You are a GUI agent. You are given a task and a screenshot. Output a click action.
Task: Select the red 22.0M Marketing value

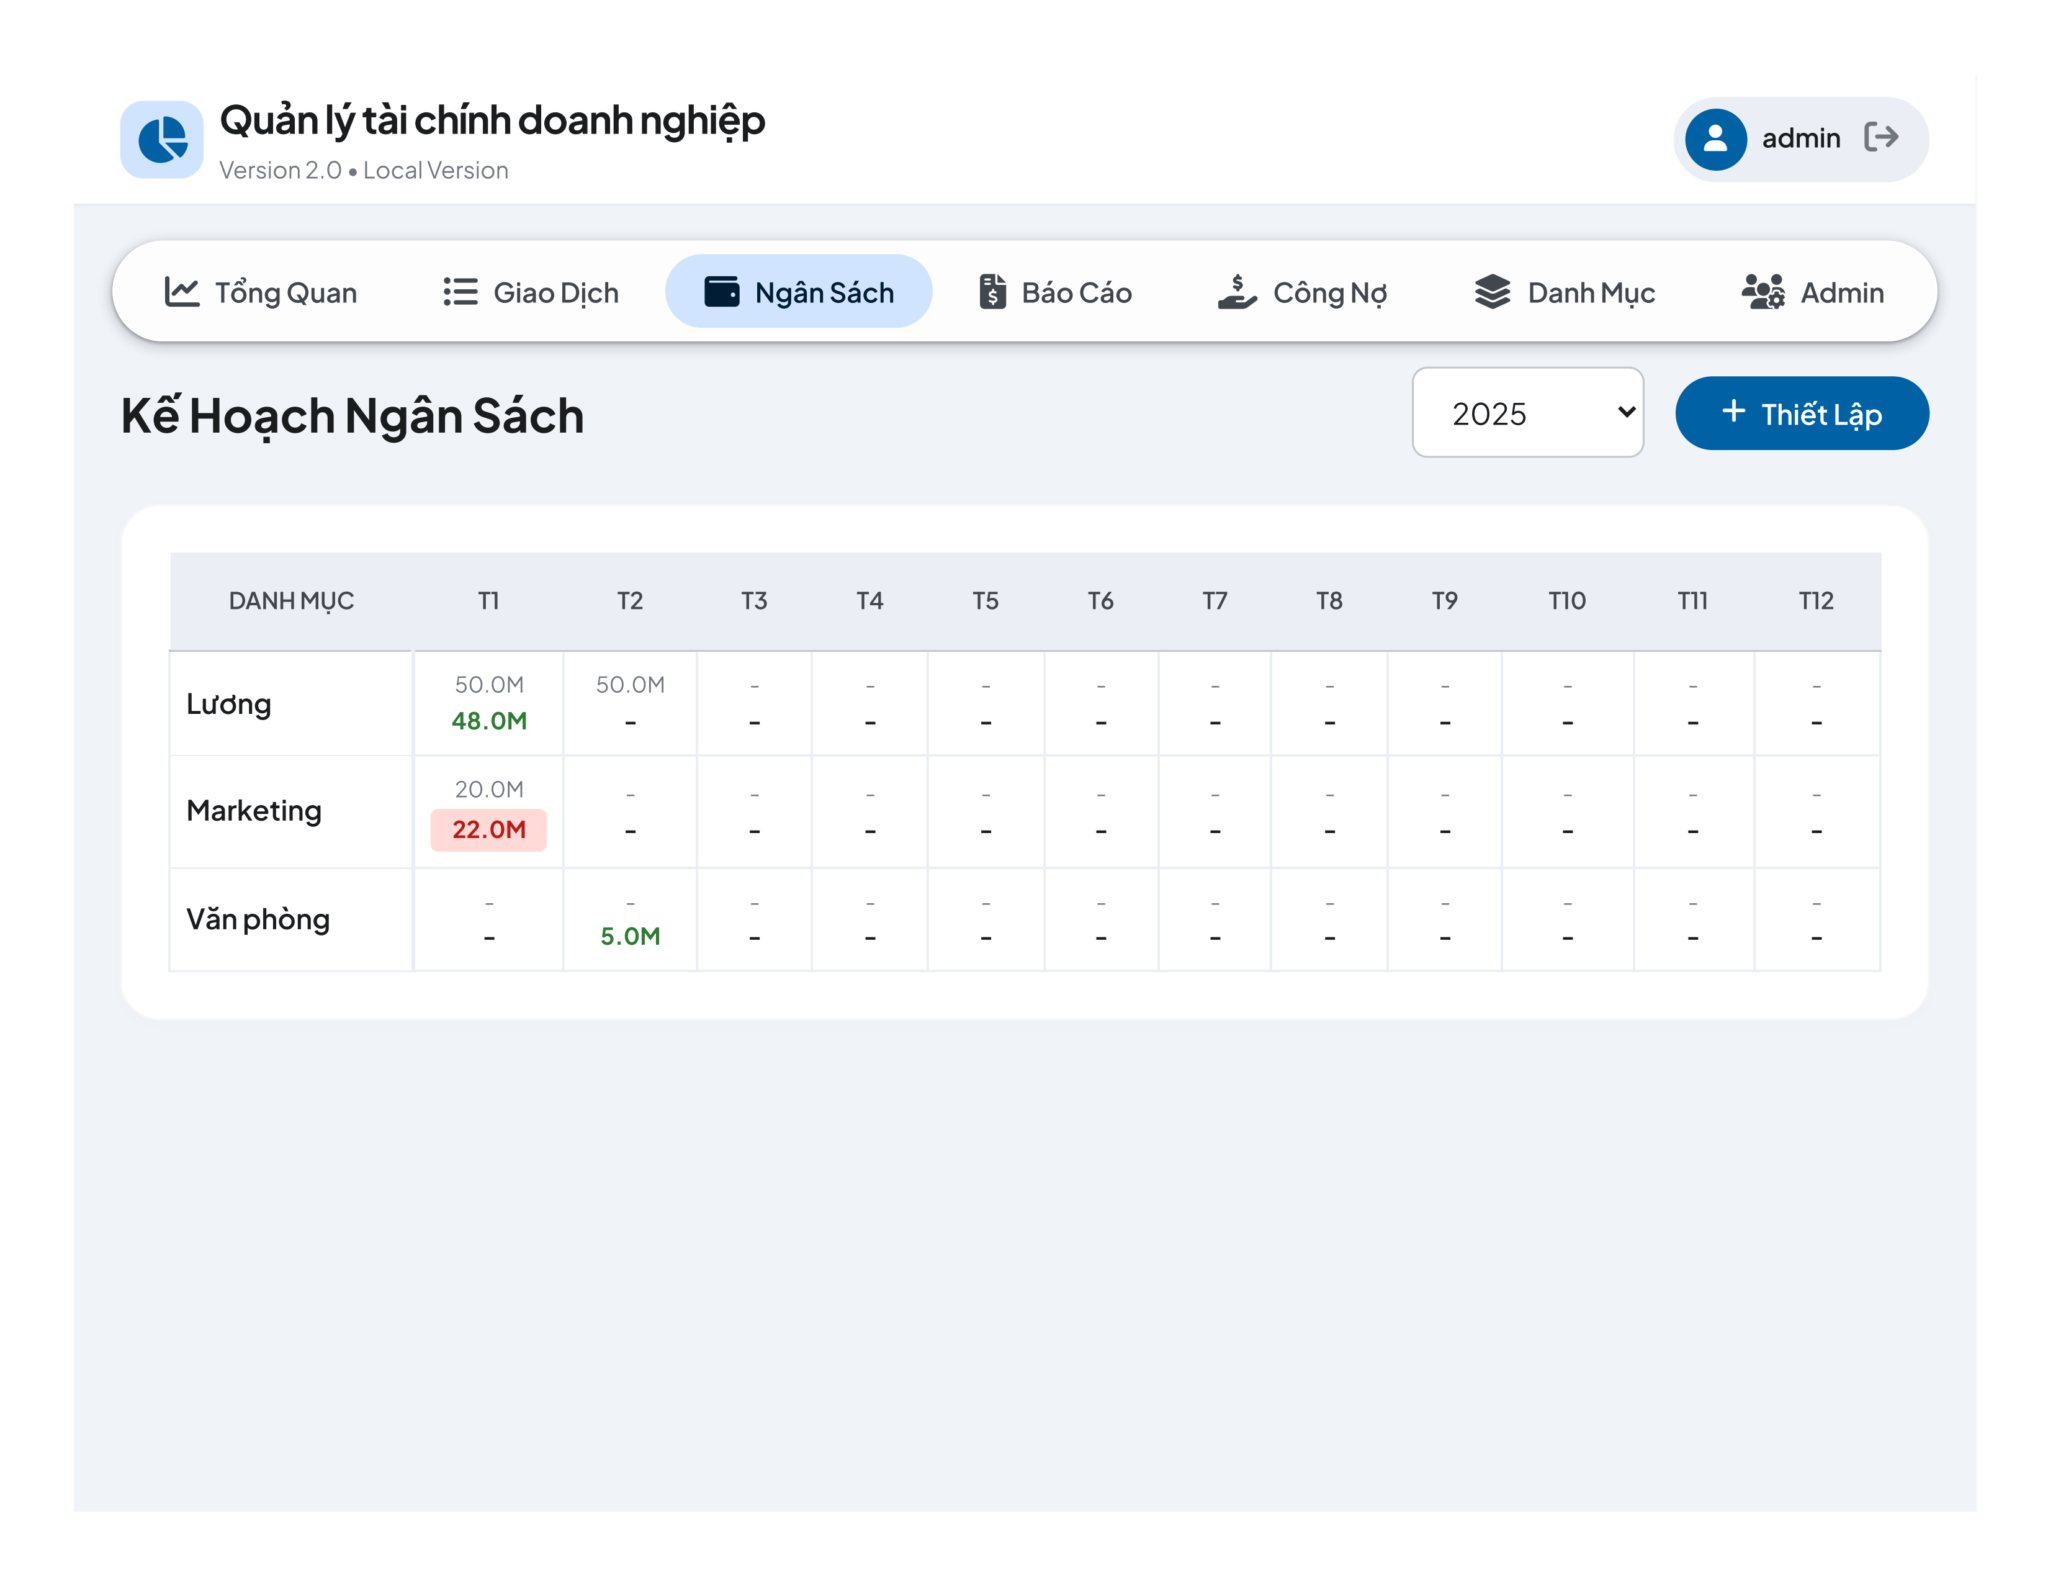point(489,829)
